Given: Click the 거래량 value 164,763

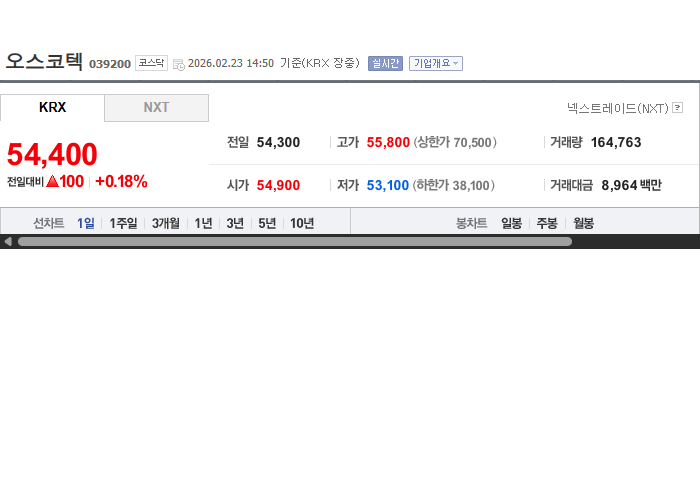Looking at the screenshot, I should point(616,142).
